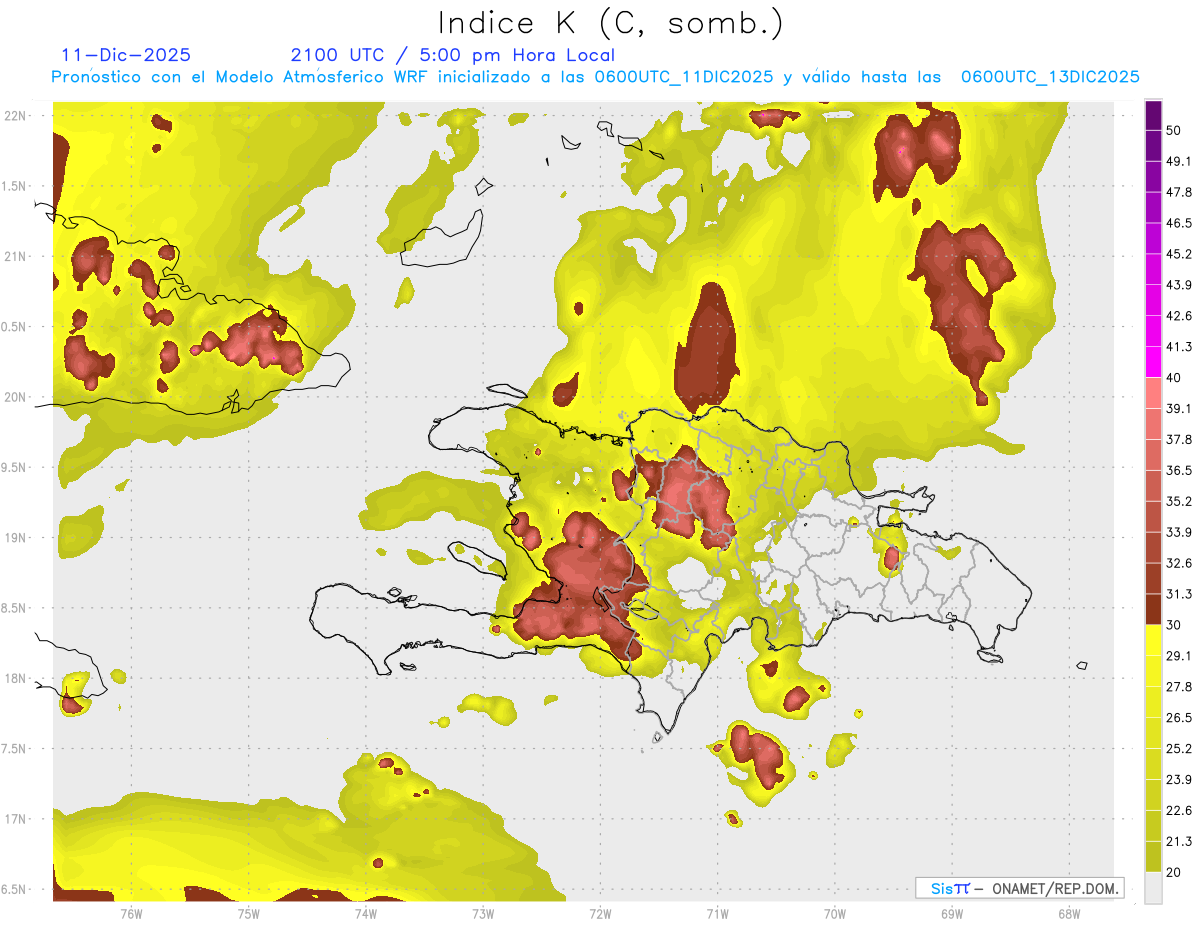Click the colorbar value 26.5

point(1179,718)
